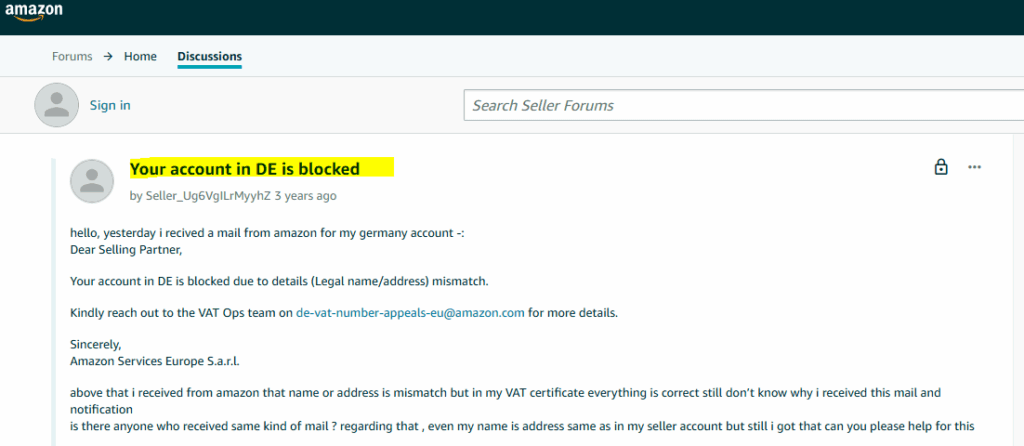This screenshot has height=446, width=1024.
Task: Click the '3 years ago' timestamp
Action: point(306,196)
